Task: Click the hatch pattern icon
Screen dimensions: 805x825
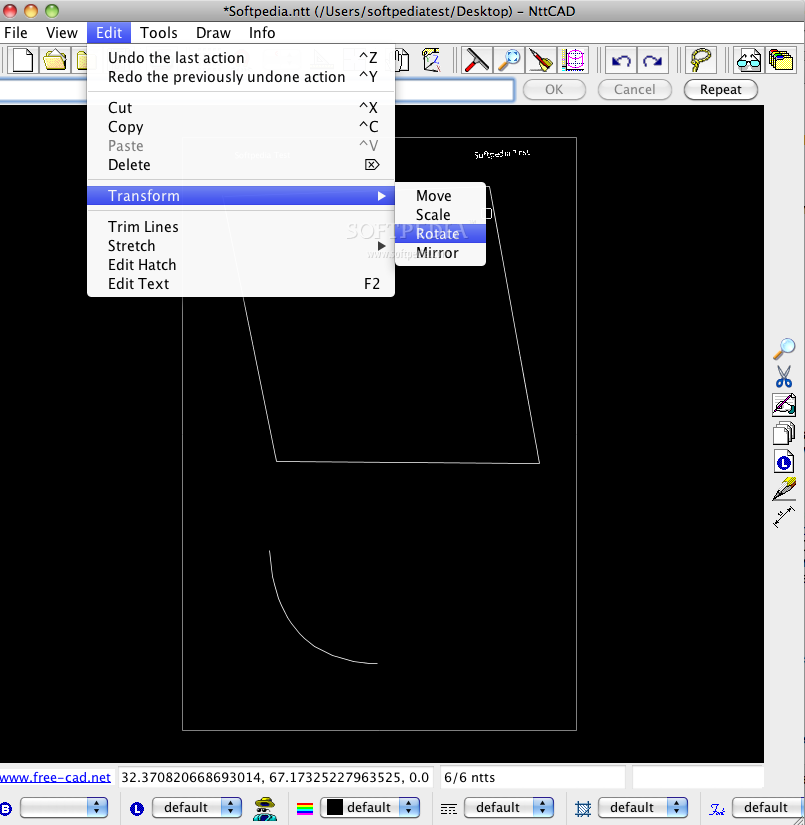Action: pyautogui.click(x=583, y=808)
